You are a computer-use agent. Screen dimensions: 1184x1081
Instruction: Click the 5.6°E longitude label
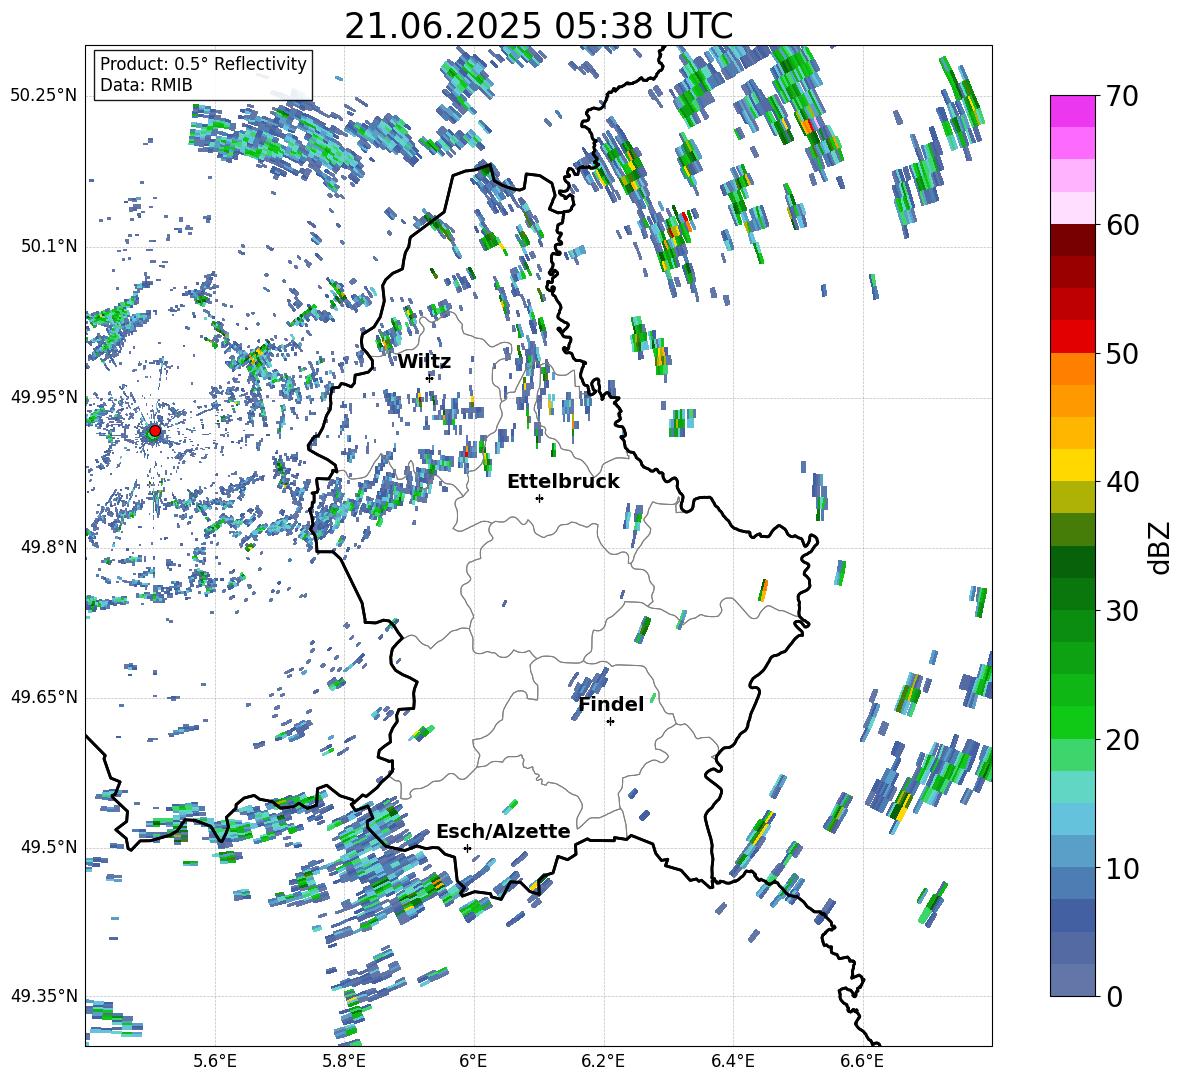(215, 1061)
